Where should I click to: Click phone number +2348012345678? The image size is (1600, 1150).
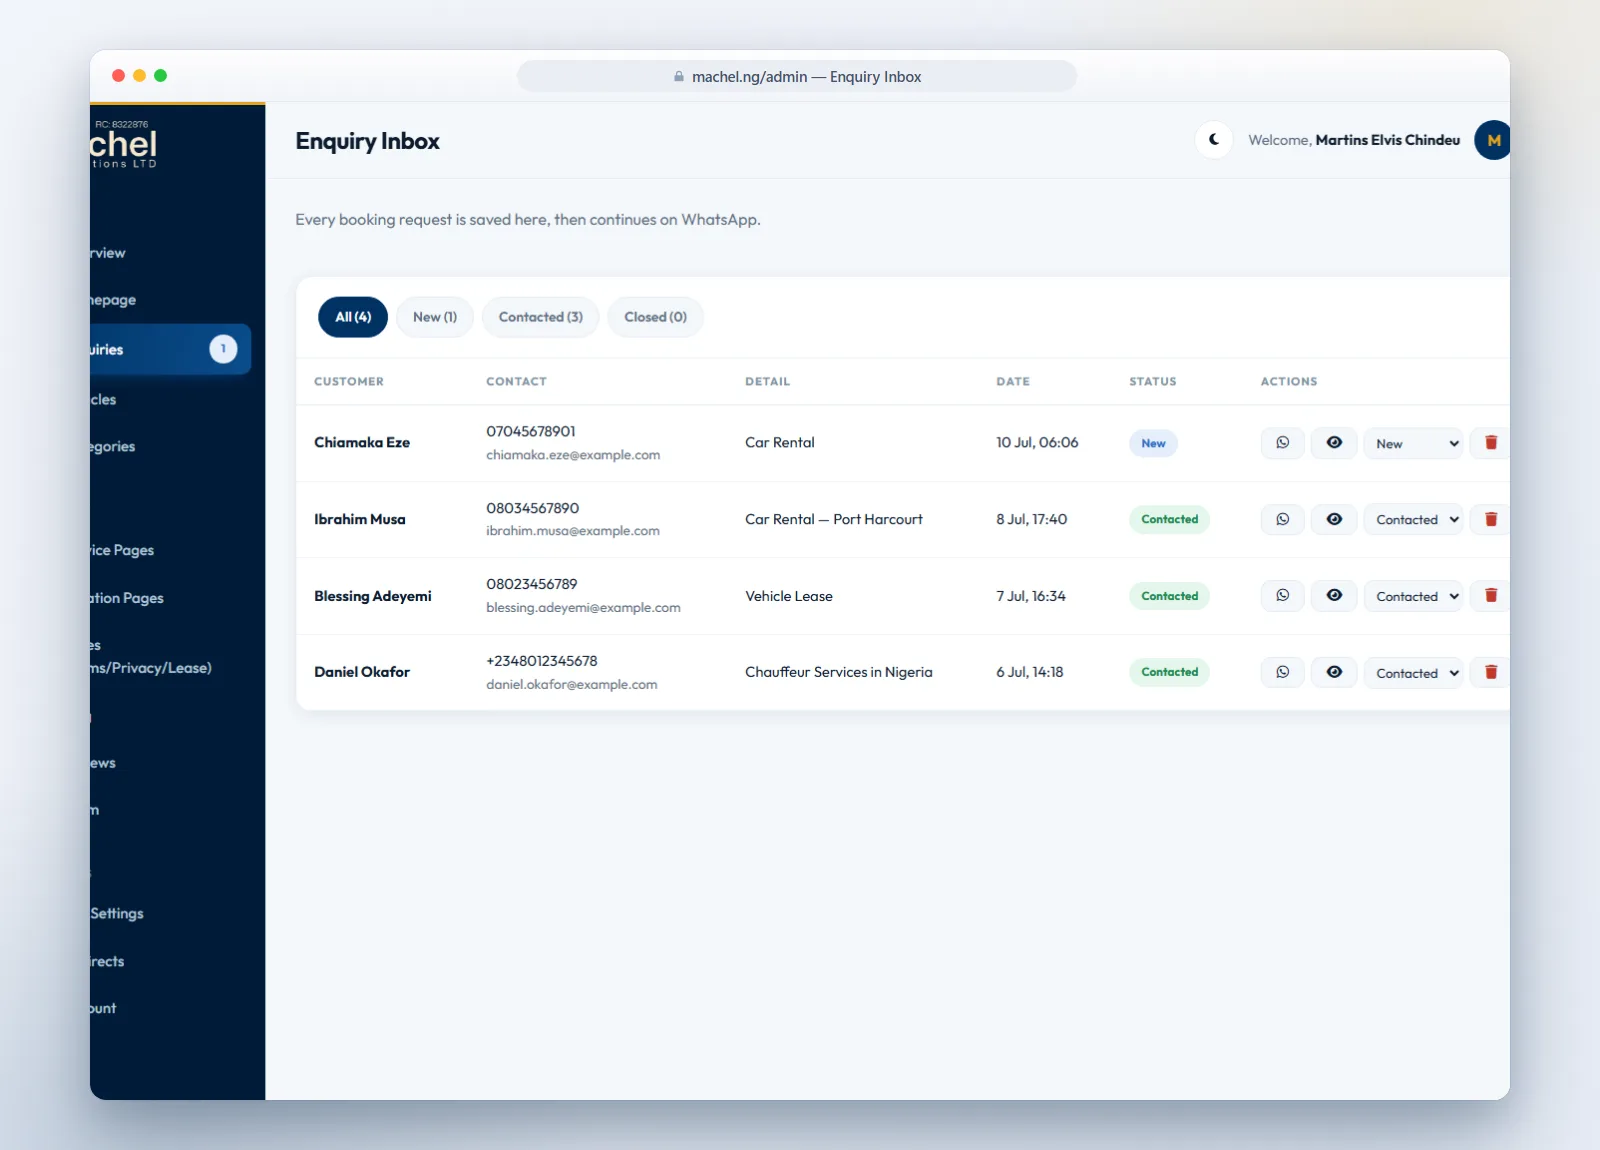(542, 661)
